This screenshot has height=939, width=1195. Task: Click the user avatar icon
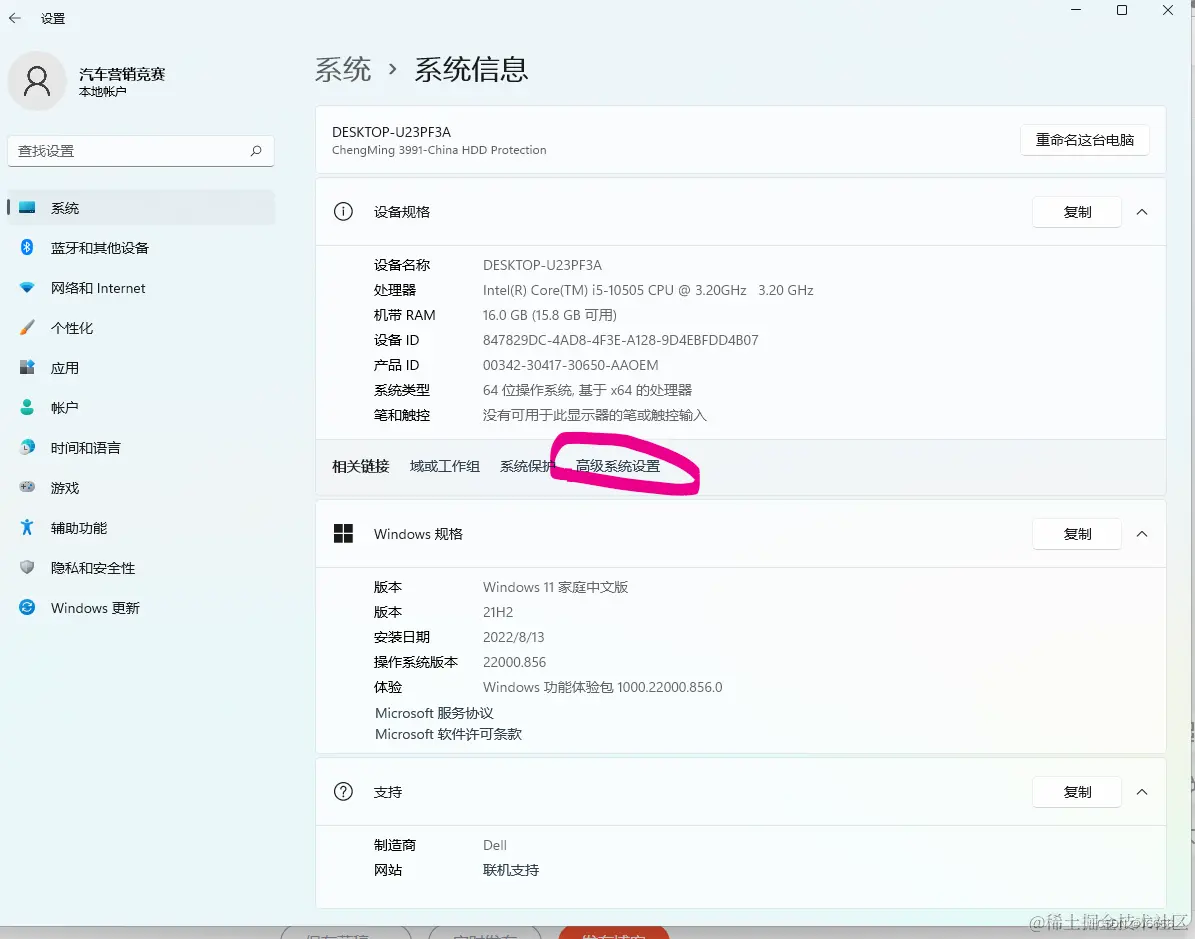pos(37,81)
